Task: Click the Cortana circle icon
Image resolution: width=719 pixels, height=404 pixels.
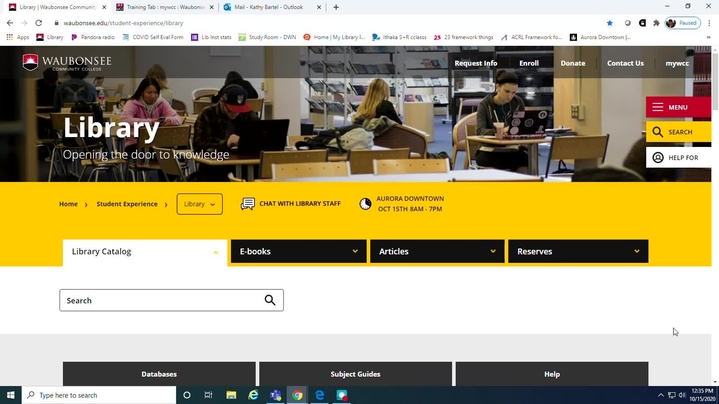Action: coord(187,395)
